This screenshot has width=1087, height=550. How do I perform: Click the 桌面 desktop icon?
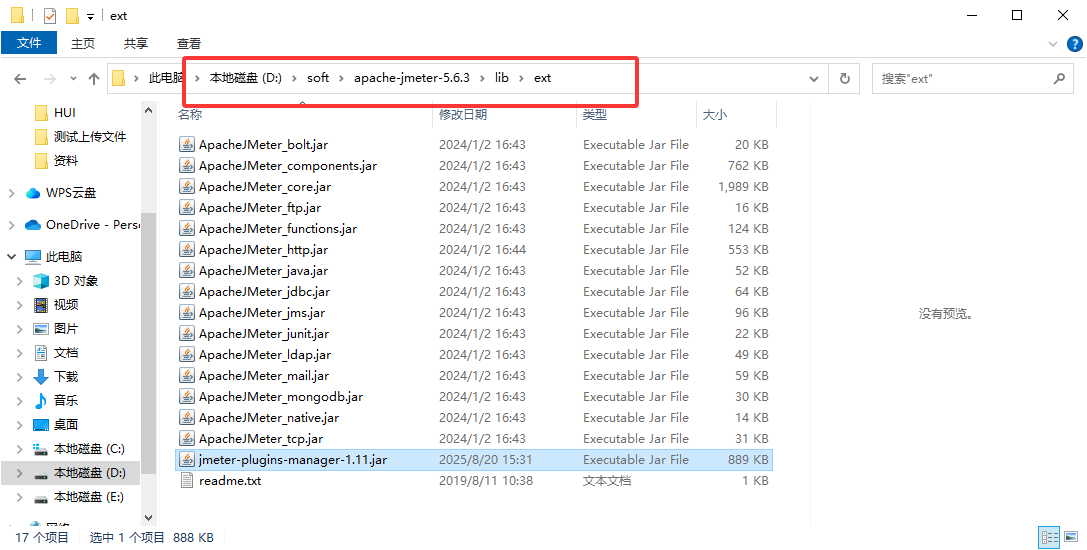pyautogui.click(x=41, y=424)
